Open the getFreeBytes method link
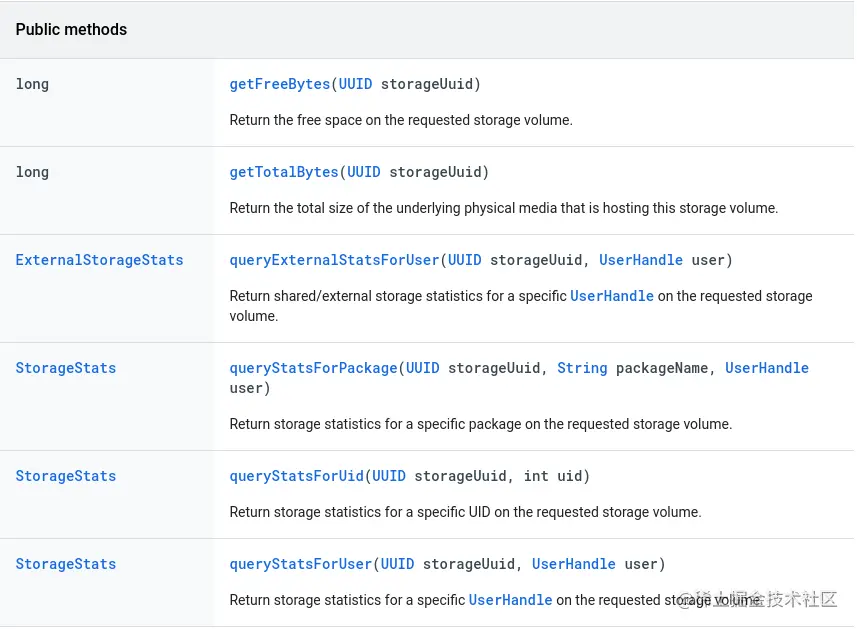 tap(279, 84)
